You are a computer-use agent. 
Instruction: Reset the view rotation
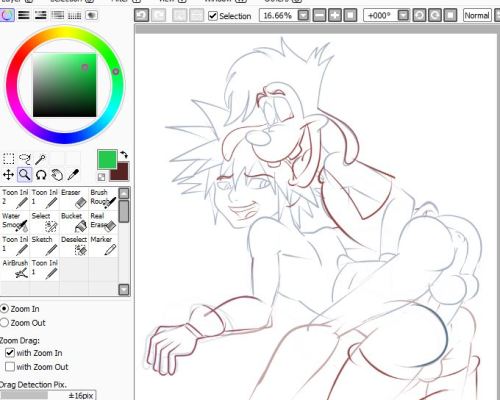click(x=450, y=16)
